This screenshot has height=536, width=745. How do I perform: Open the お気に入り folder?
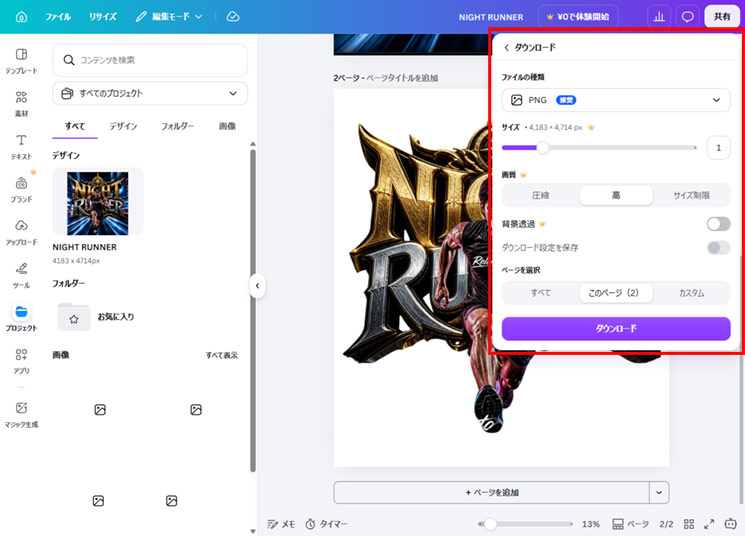point(96,316)
